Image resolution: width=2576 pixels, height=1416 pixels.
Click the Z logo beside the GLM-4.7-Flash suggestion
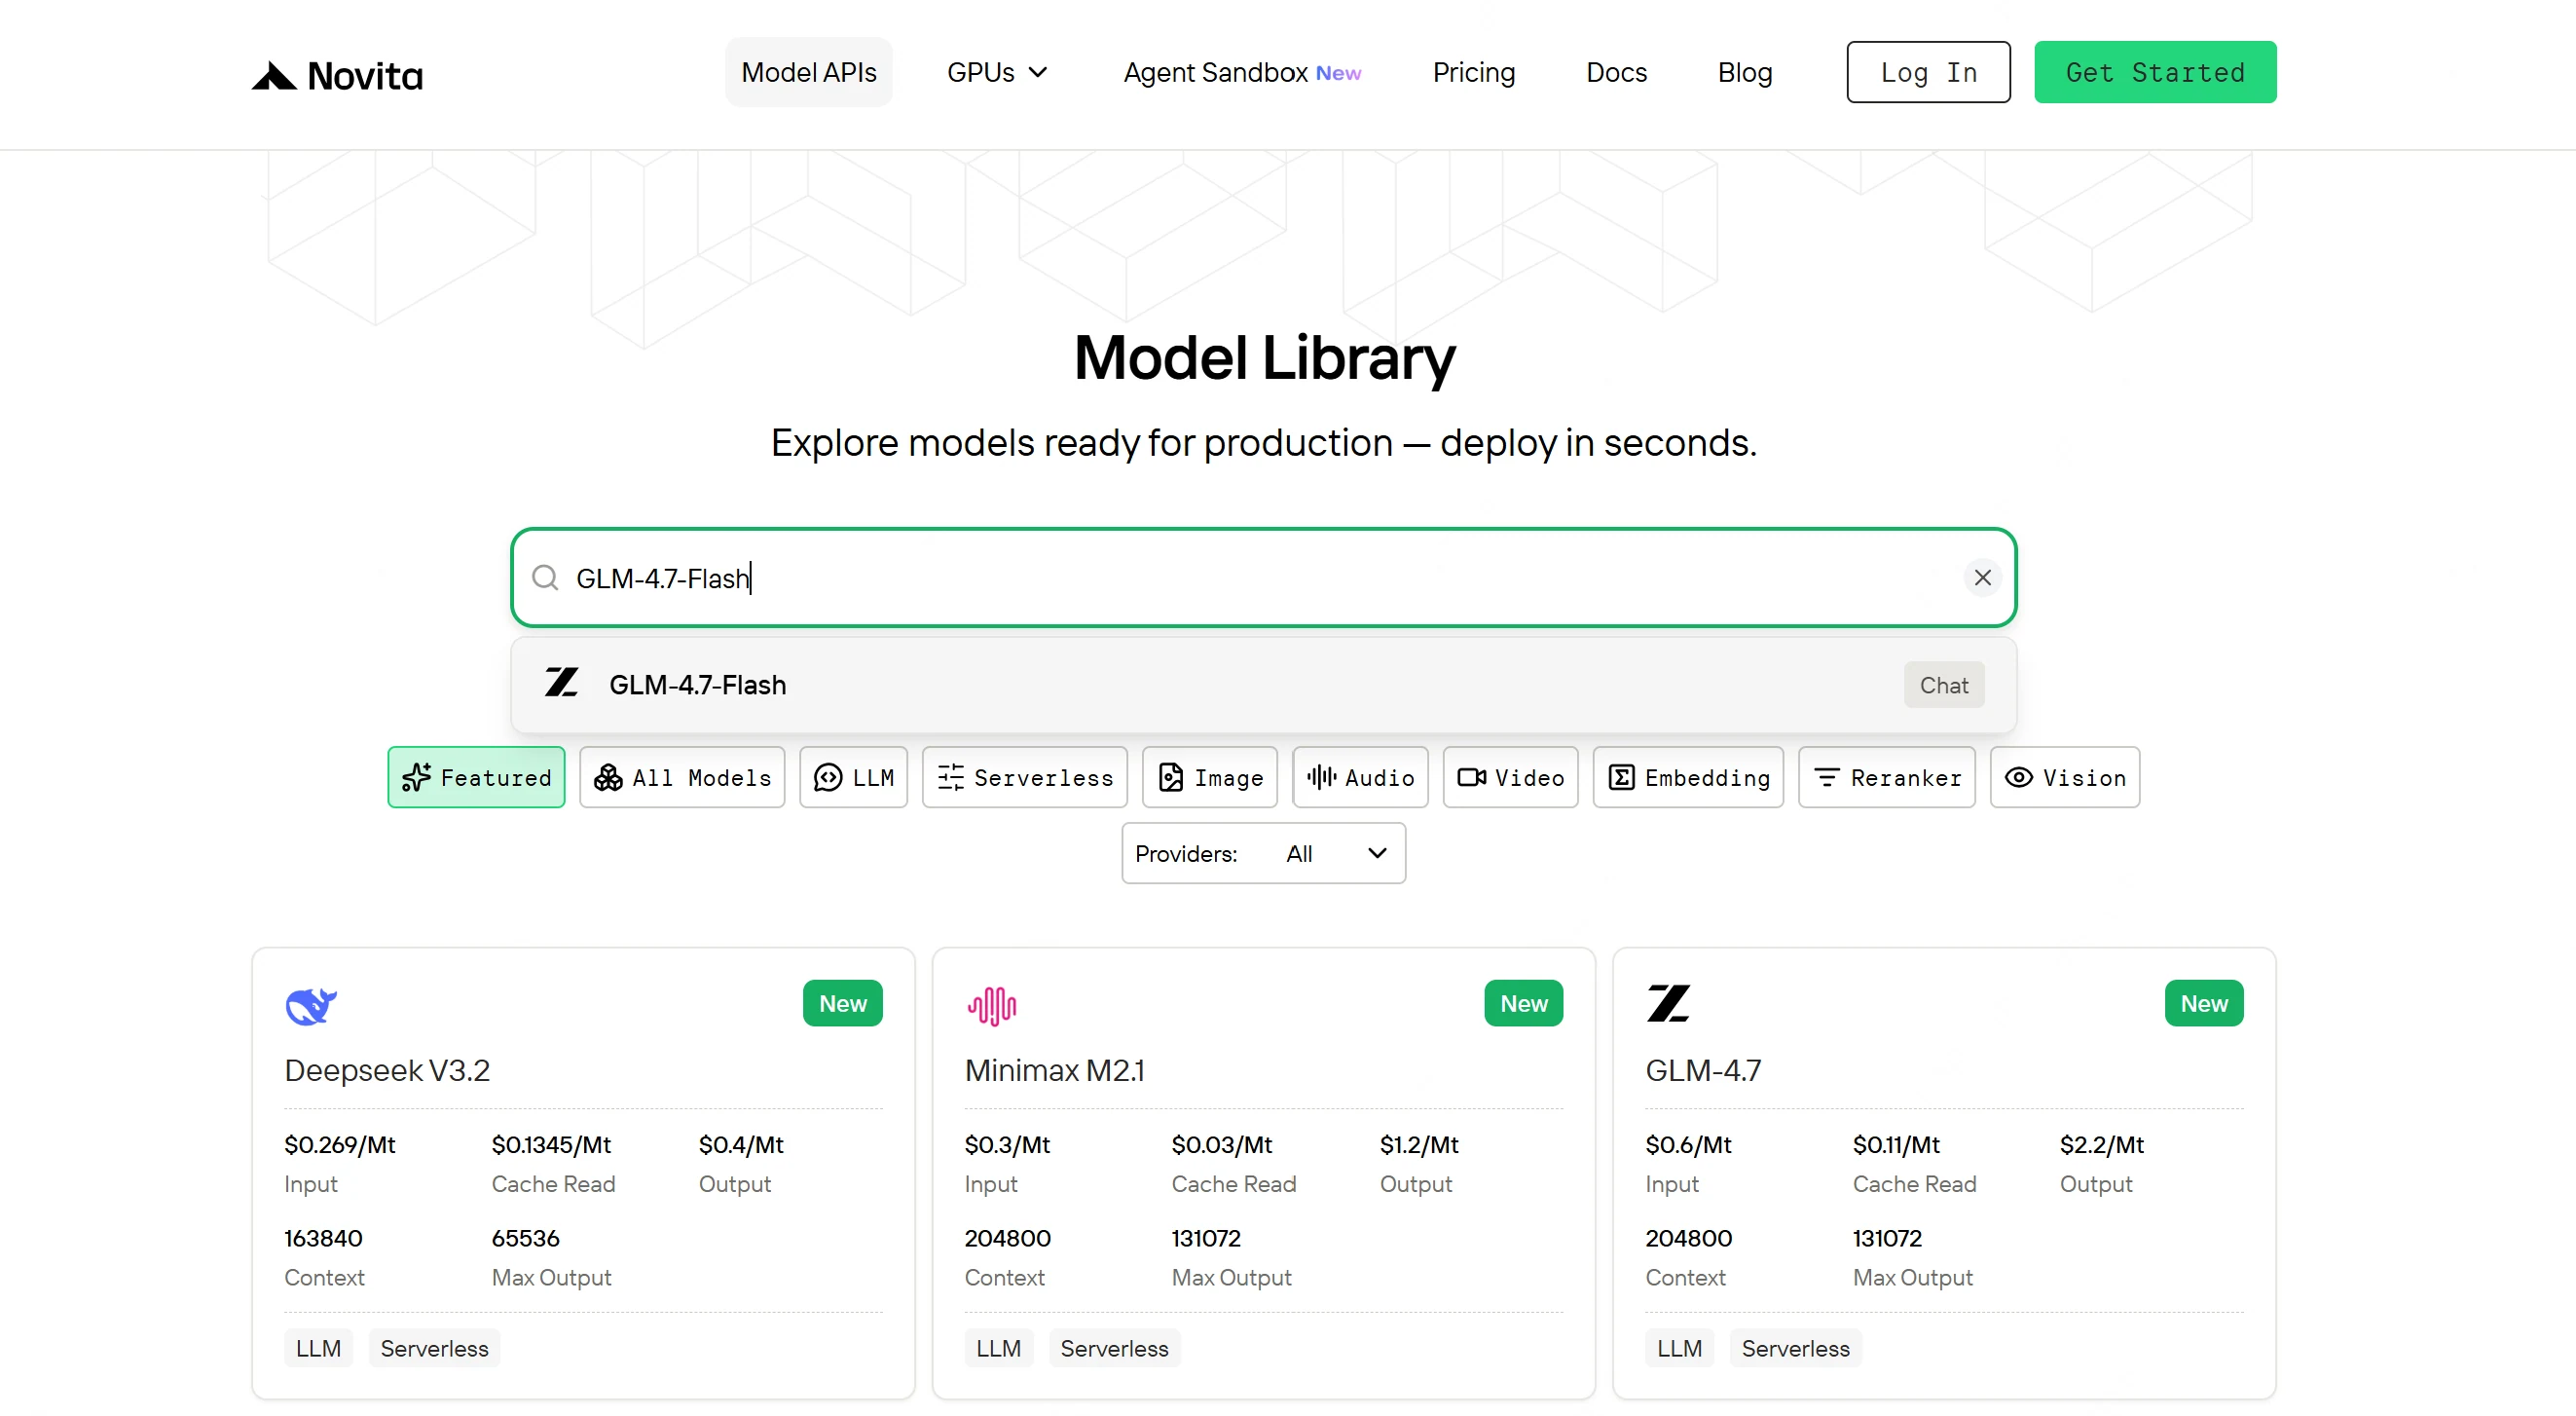[561, 684]
